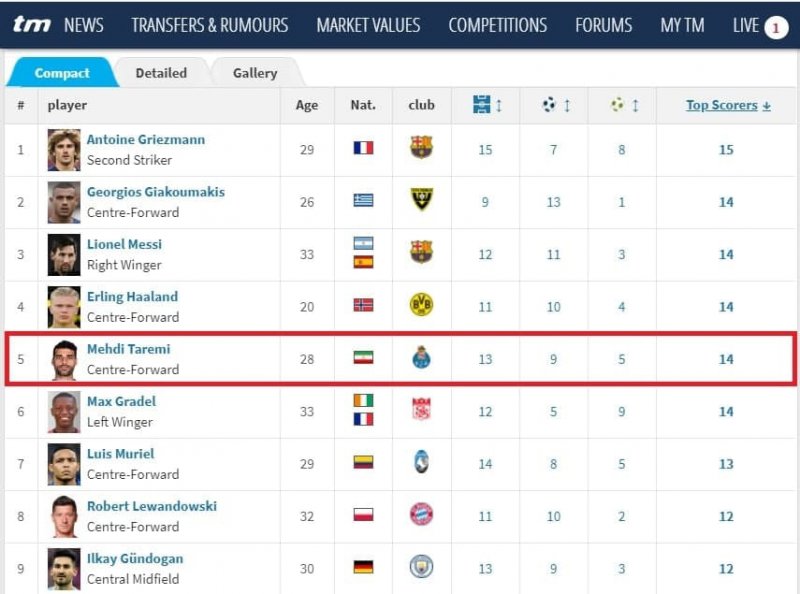Open the LIVE notification badge
Screen dimensions: 800x594
777,27
